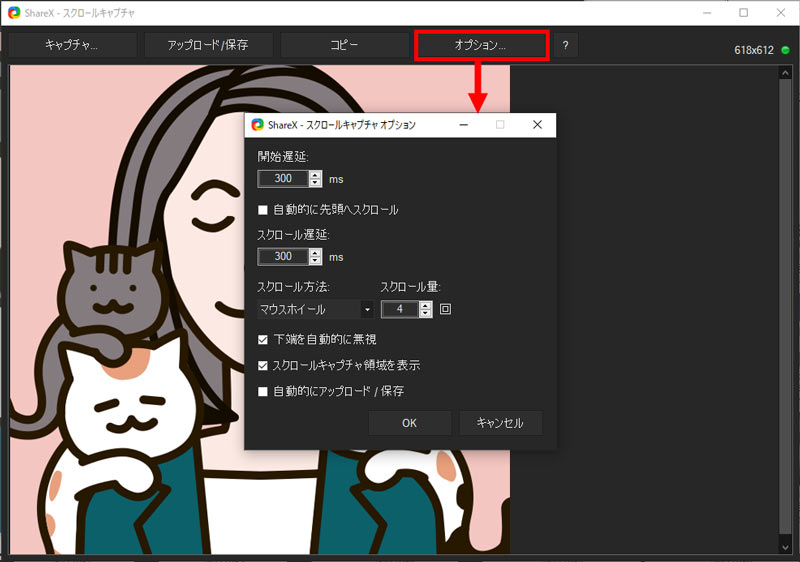Increase 開始遅延 with up arrow

tap(315, 175)
